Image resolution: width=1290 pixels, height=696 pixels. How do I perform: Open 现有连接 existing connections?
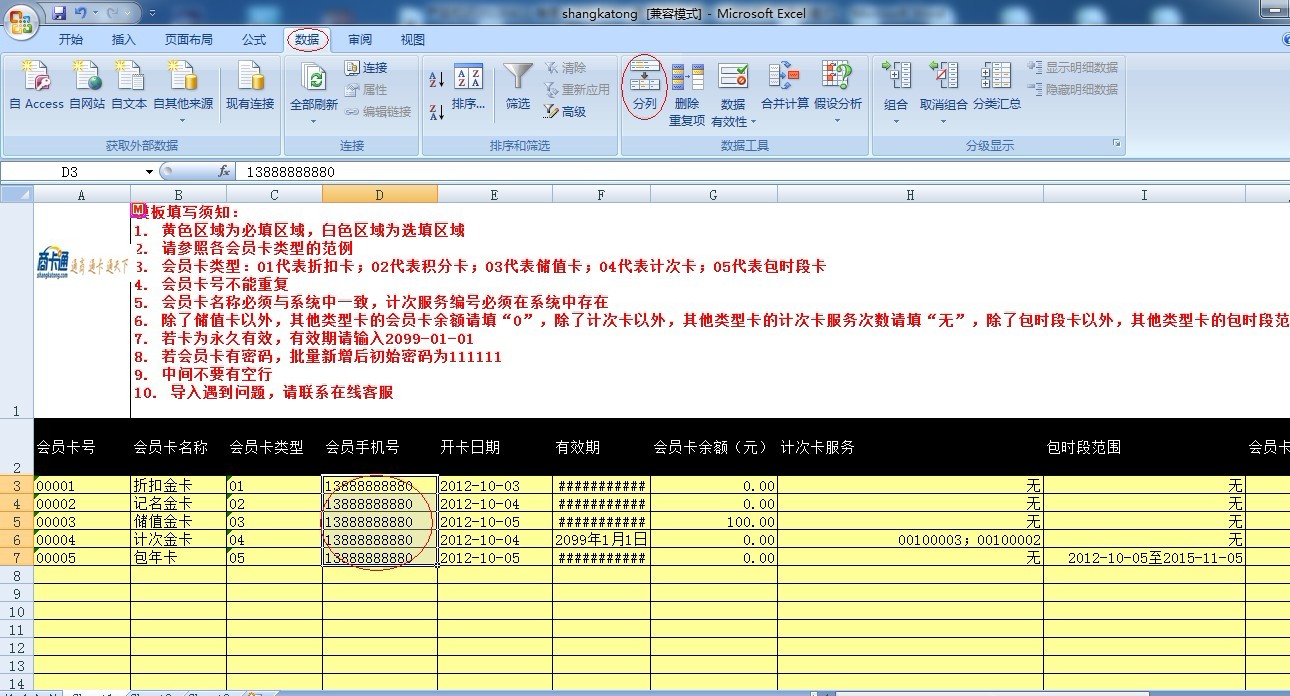click(249, 78)
